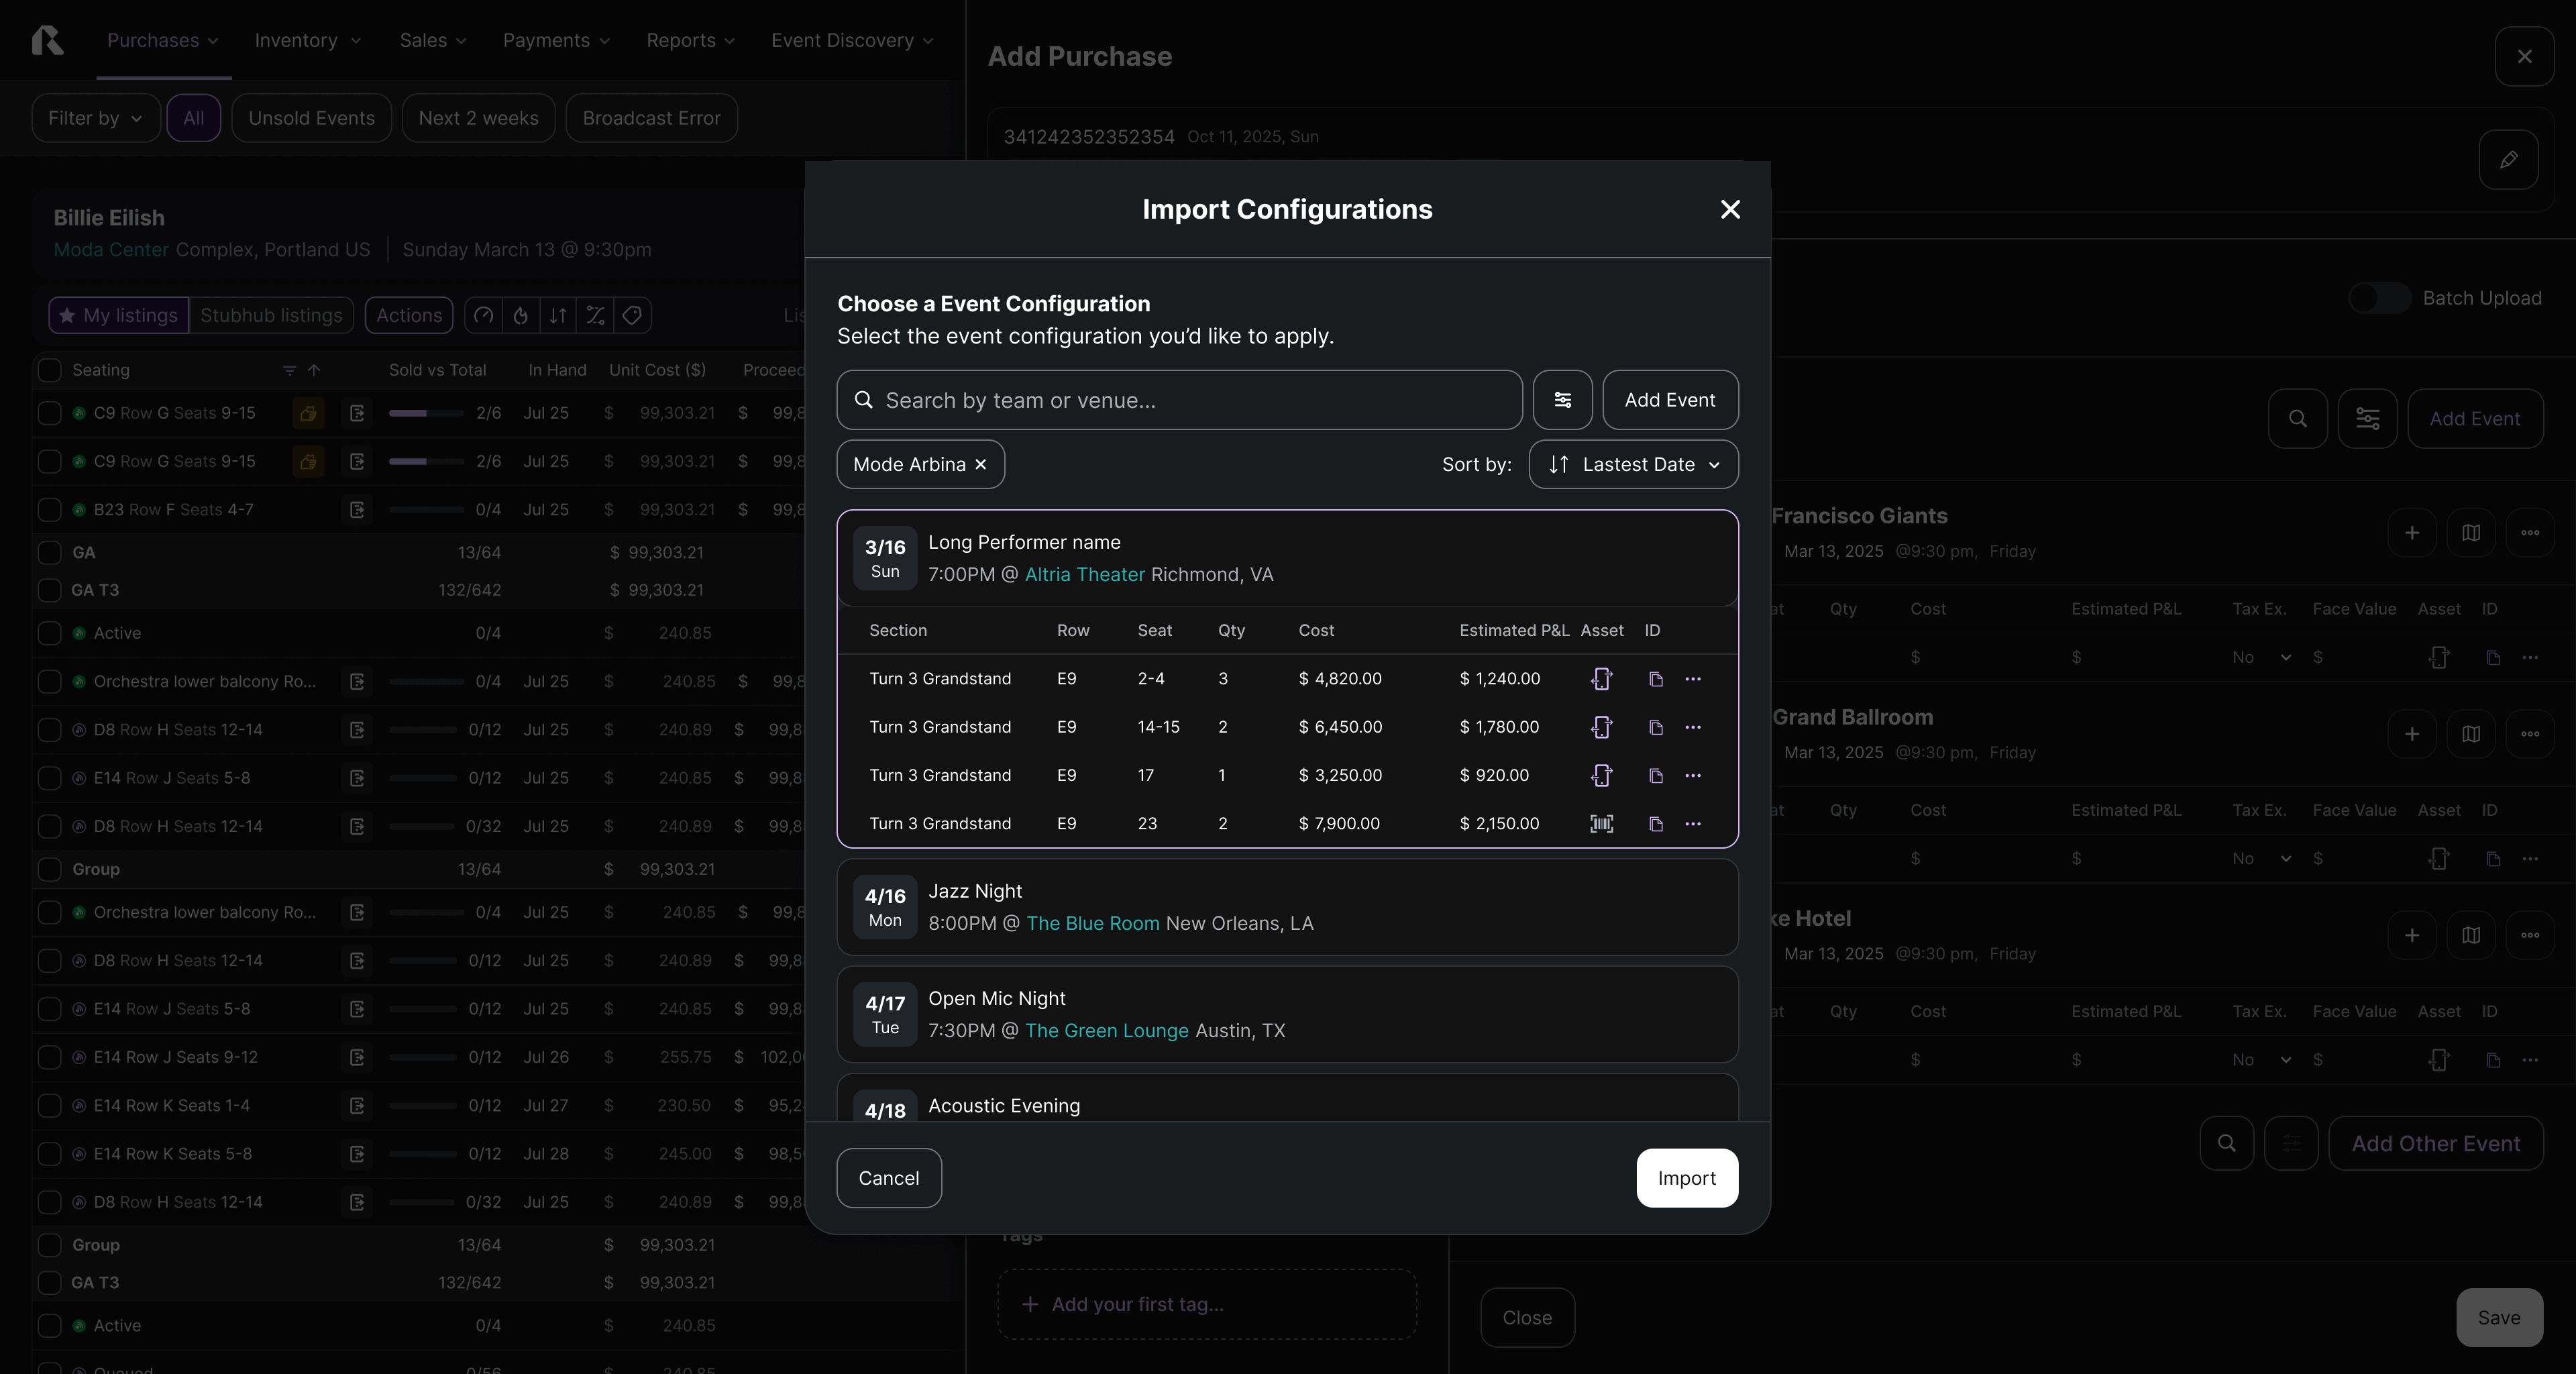
Task: Open more options for seat 17 row
Action: tap(1692, 776)
